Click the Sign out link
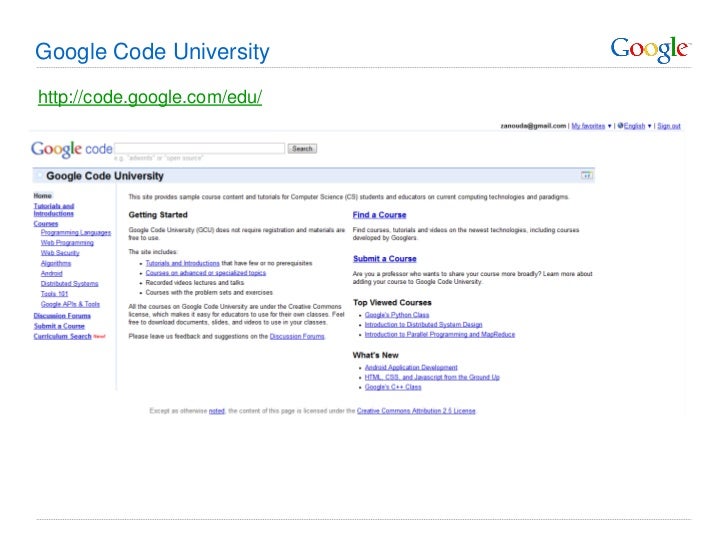This screenshot has height=546, width=728. click(669, 126)
